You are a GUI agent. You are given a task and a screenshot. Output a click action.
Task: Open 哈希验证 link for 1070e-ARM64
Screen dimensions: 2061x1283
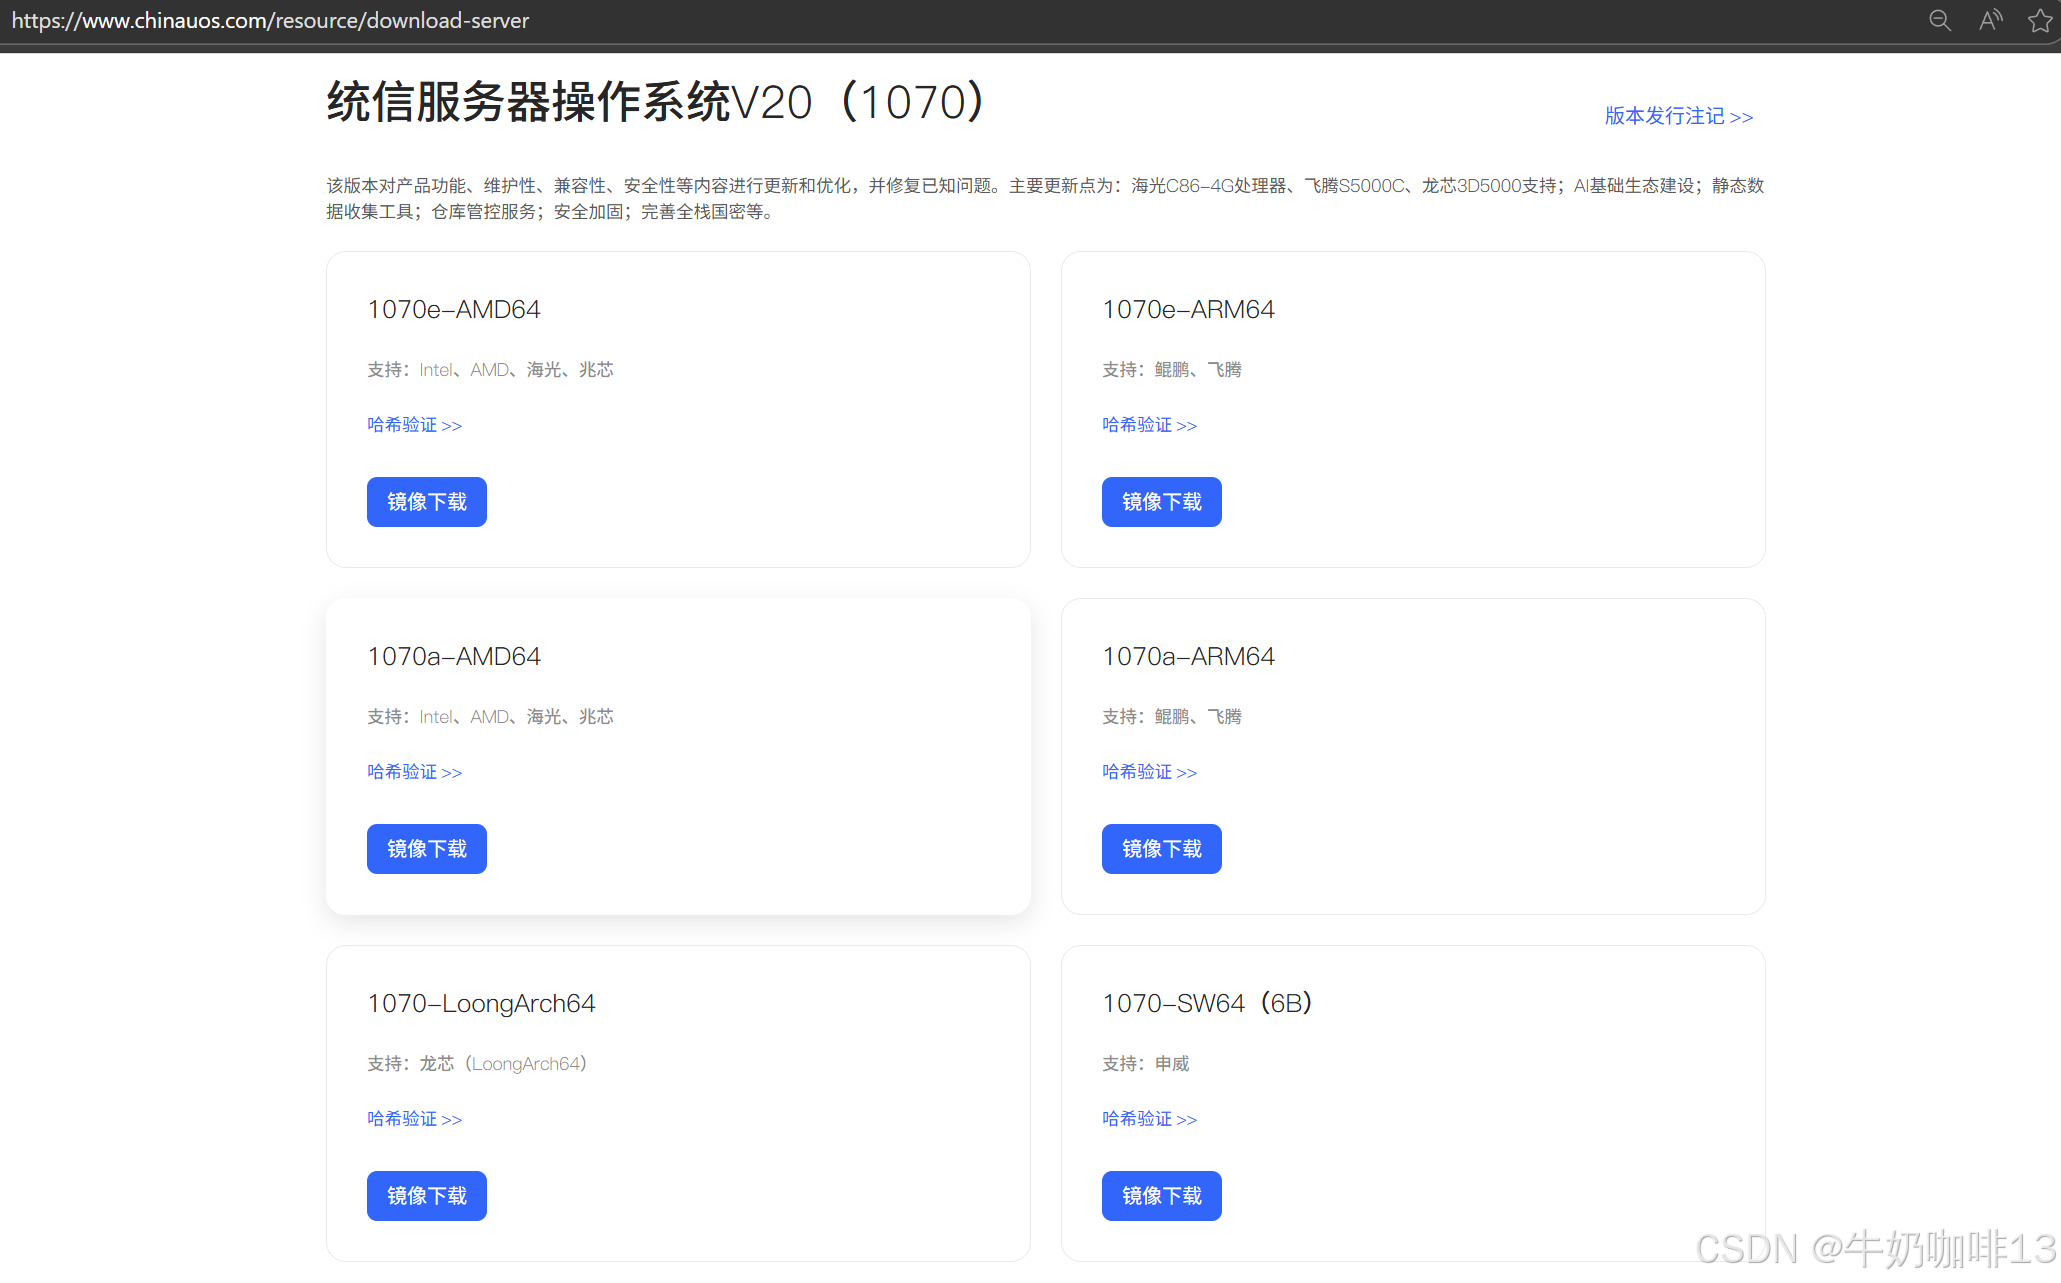(1149, 425)
